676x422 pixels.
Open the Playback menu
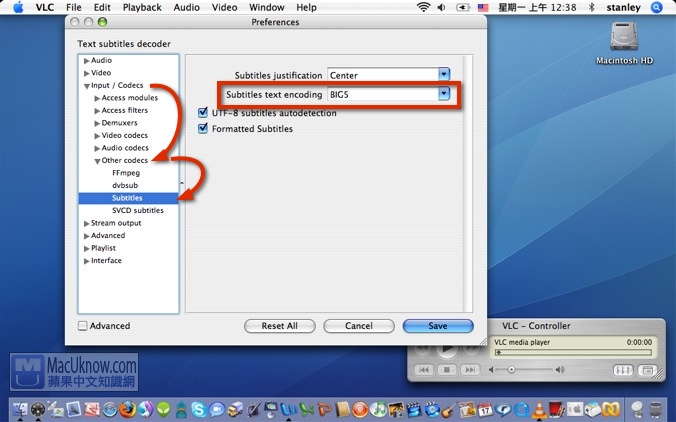[x=142, y=7]
